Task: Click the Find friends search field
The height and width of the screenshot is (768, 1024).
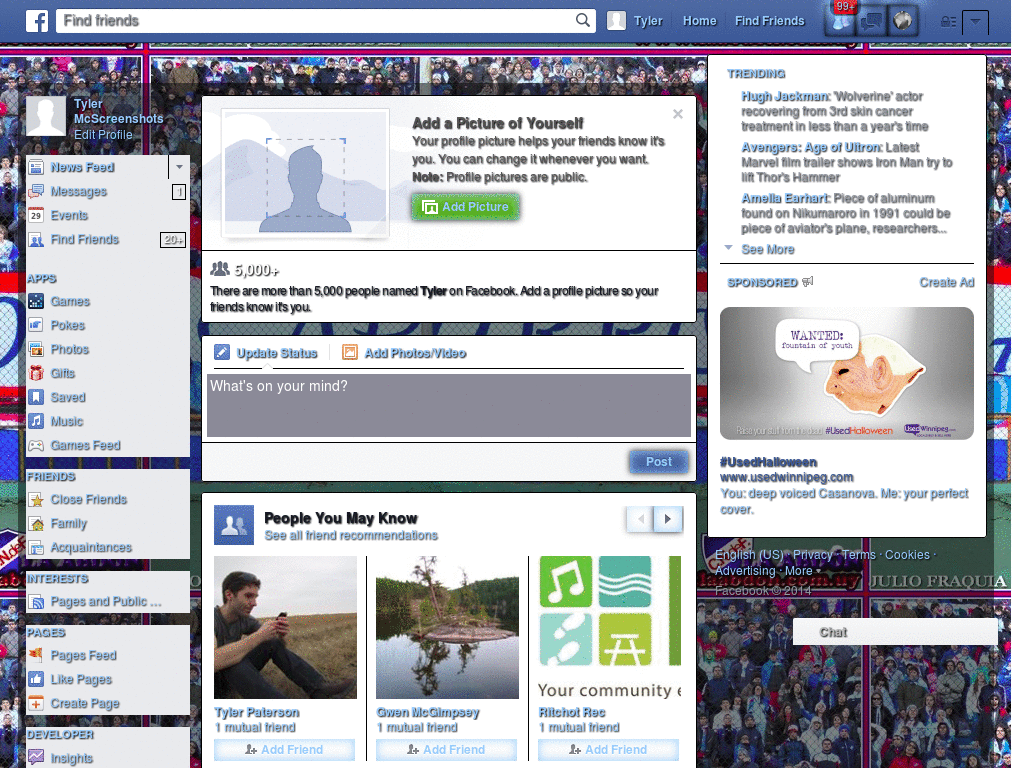Action: [316, 21]
